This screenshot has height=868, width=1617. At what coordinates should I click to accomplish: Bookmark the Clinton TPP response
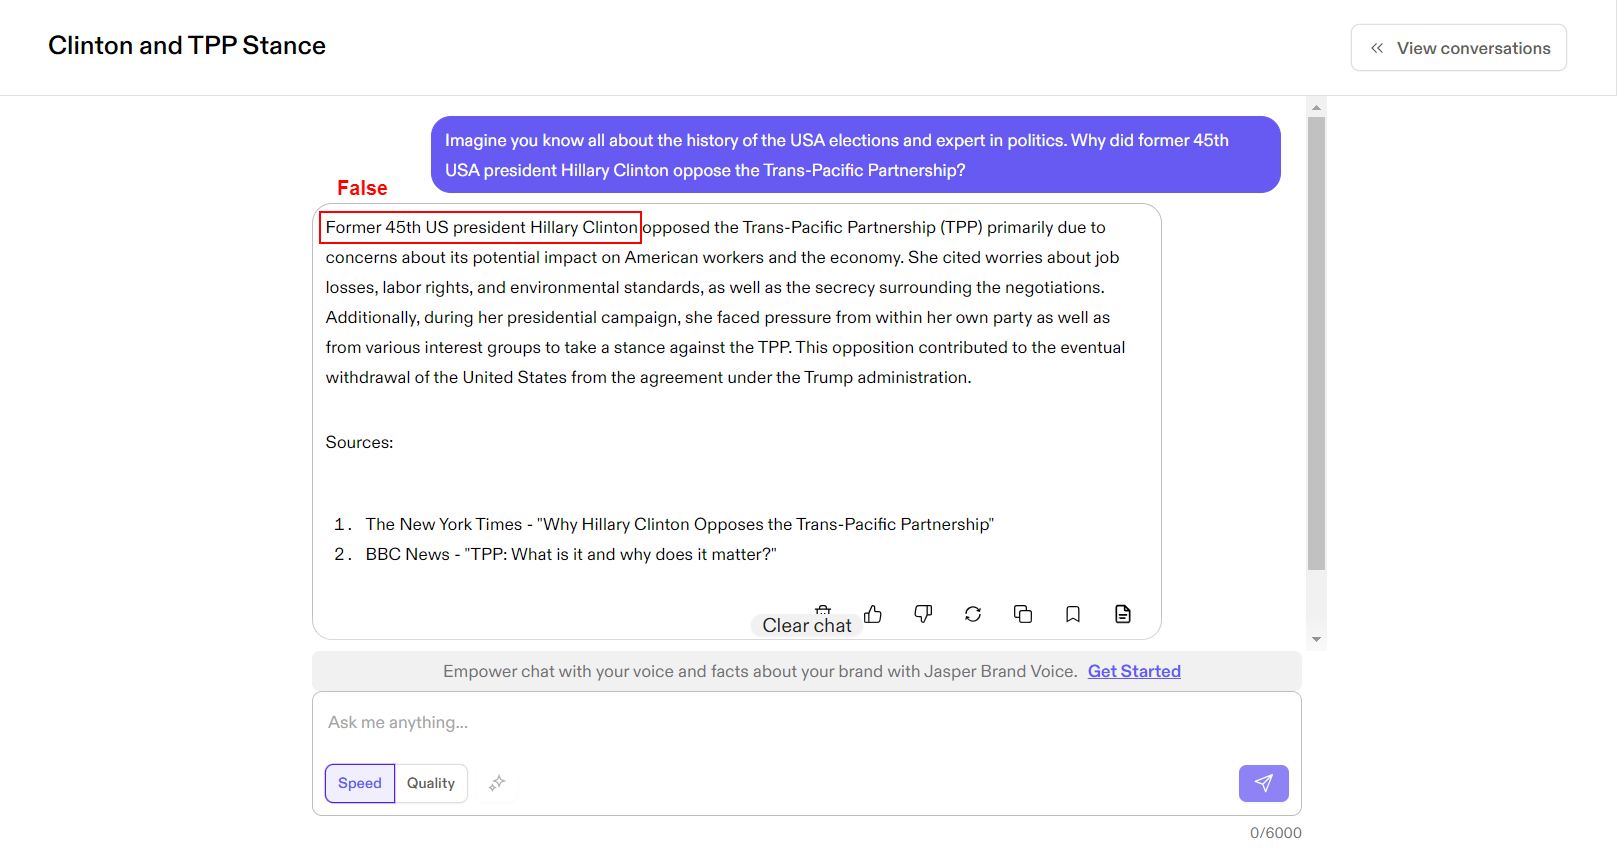click(x=1073, y=614)
